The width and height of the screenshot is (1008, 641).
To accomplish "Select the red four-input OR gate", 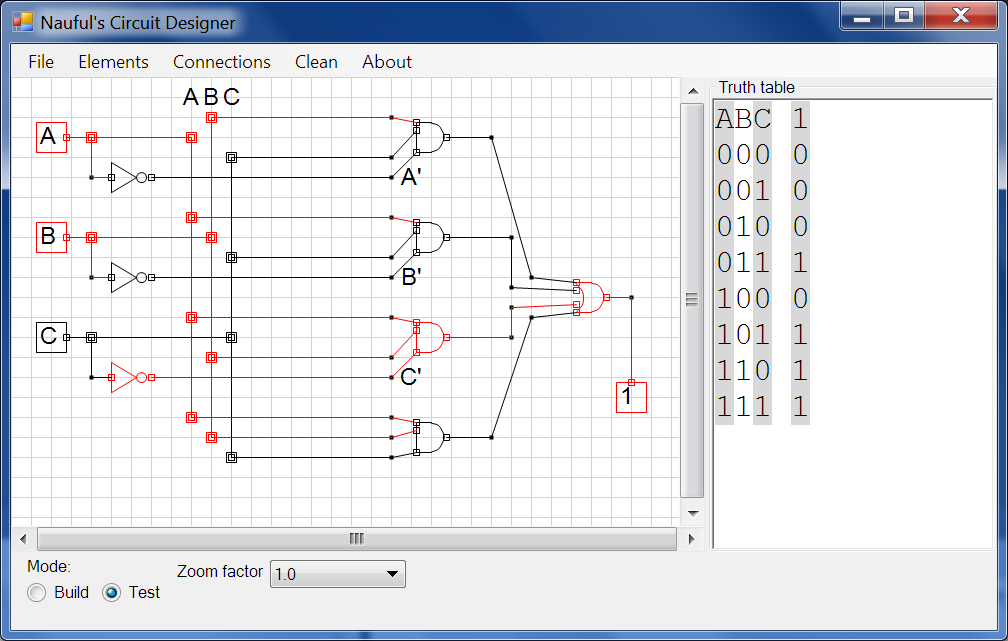I will 591,298.
